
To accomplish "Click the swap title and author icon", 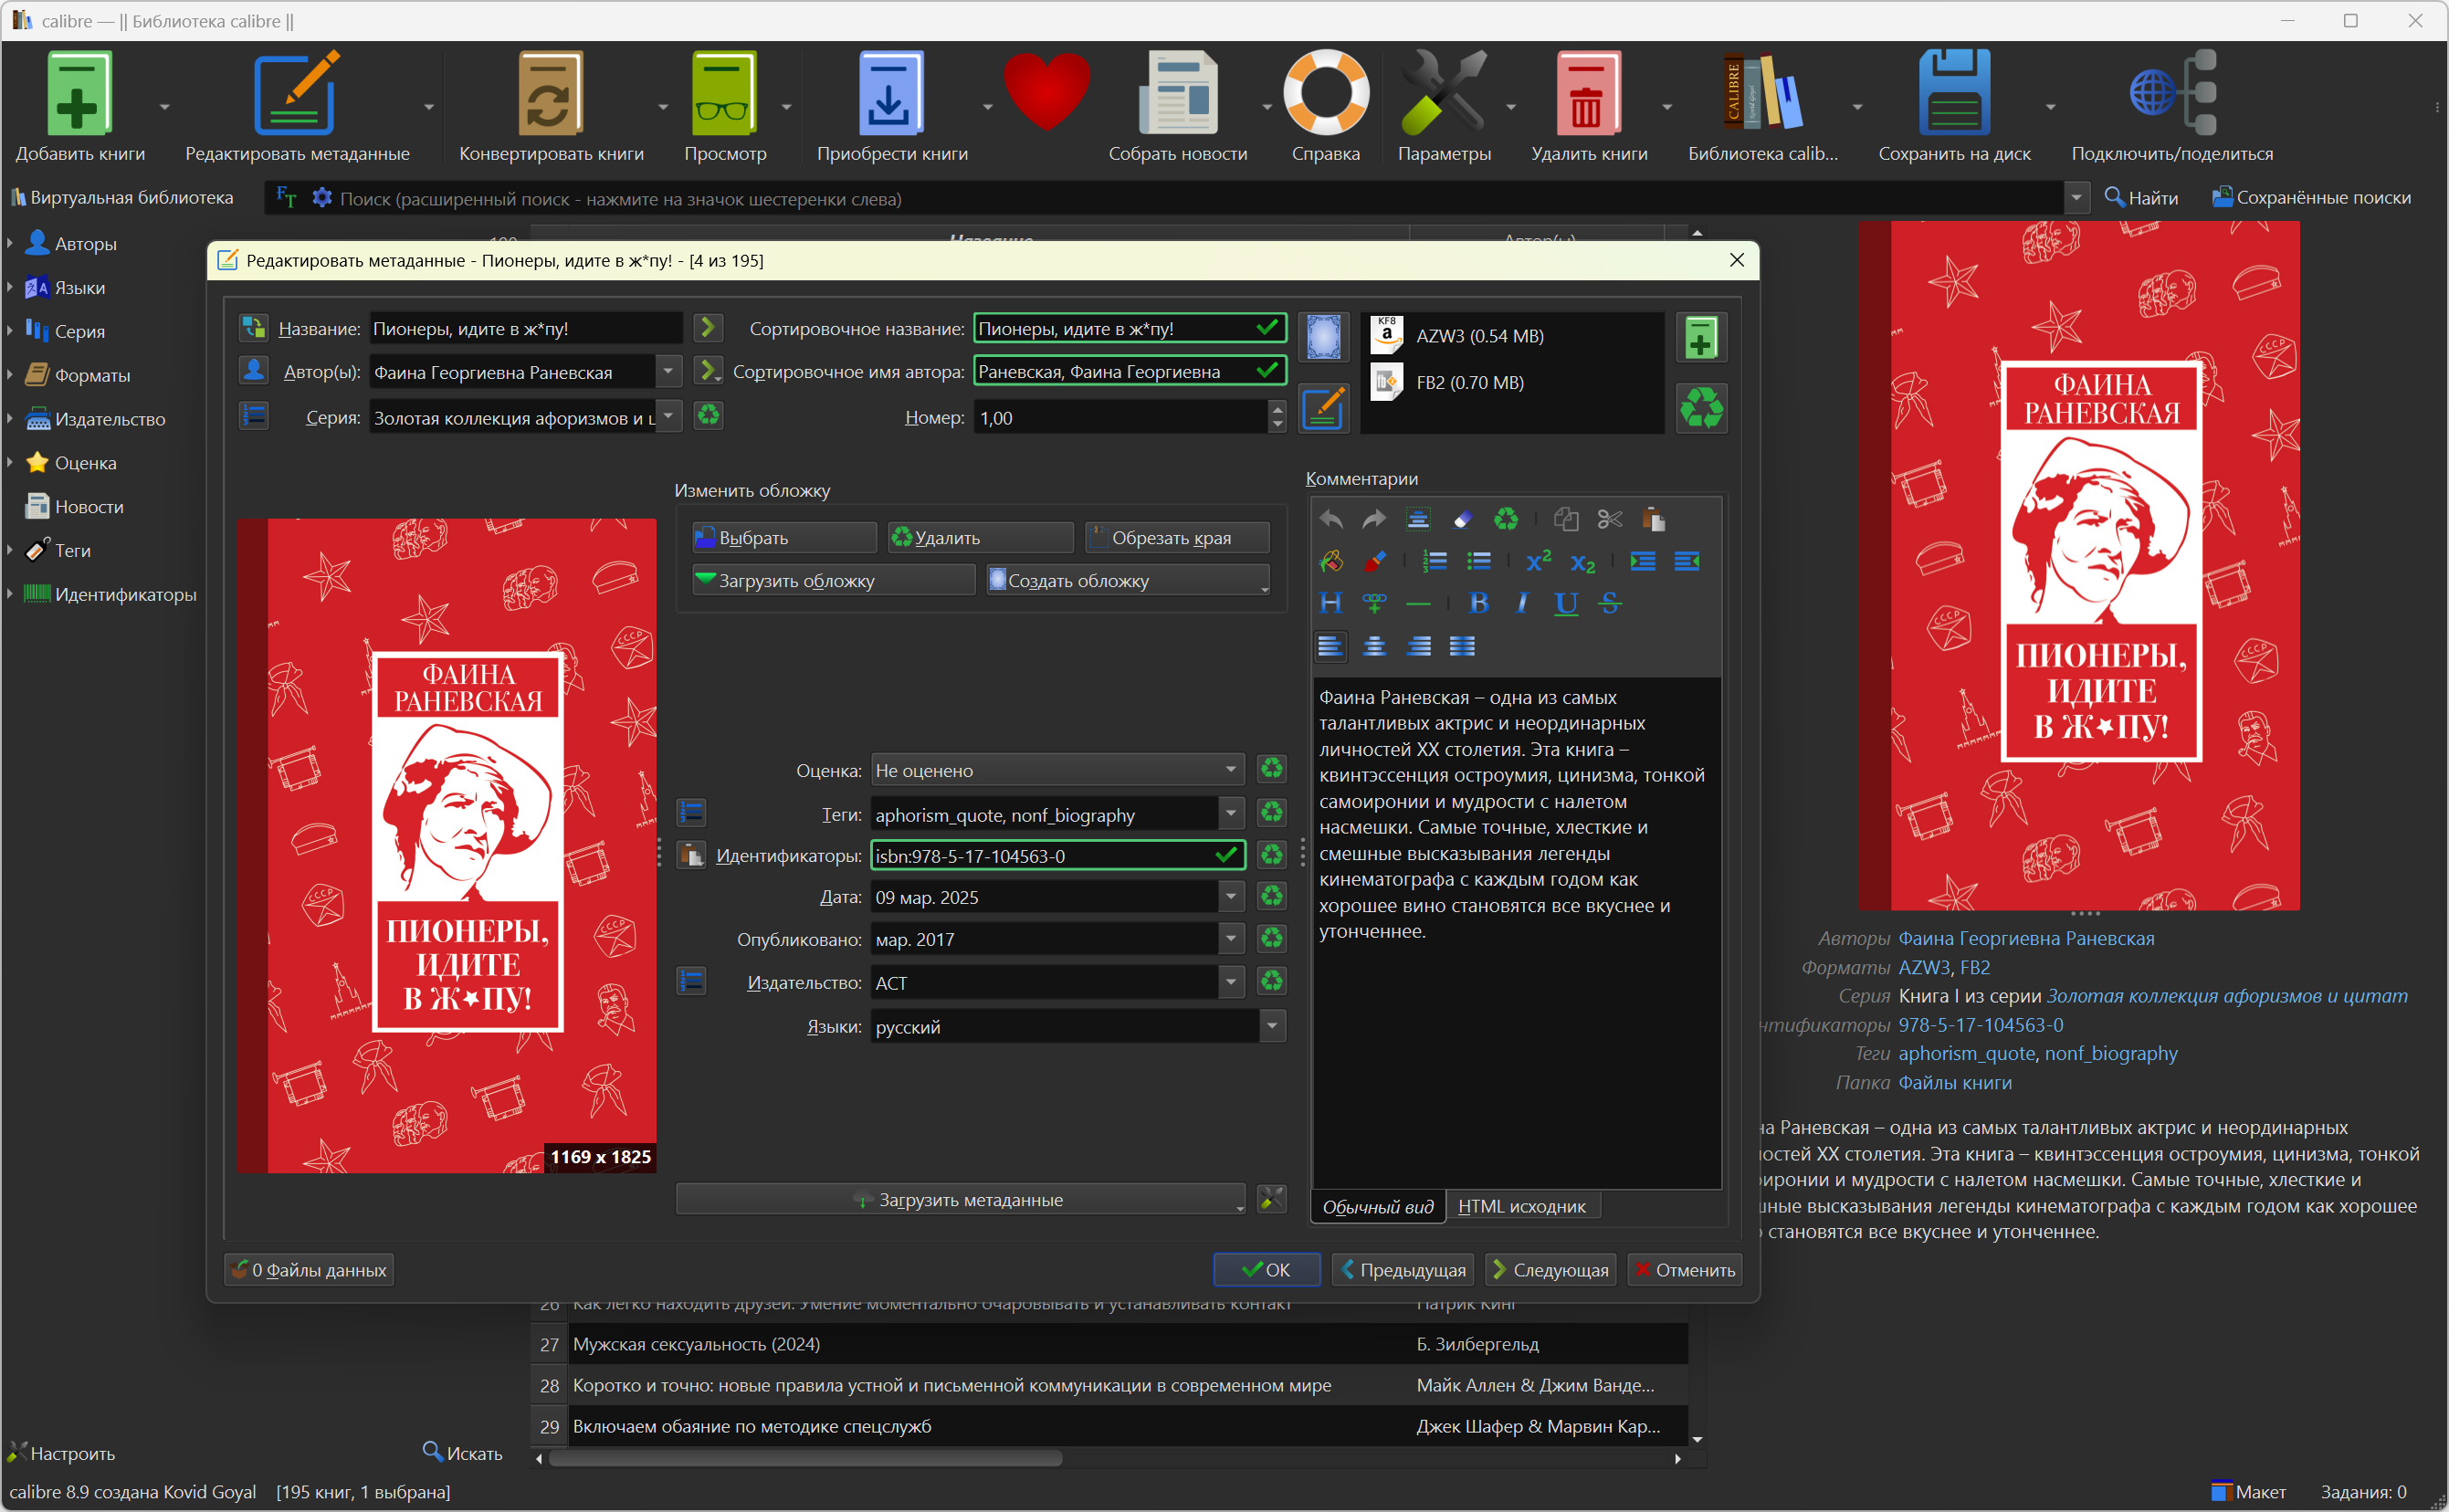I will click(253, 328).
